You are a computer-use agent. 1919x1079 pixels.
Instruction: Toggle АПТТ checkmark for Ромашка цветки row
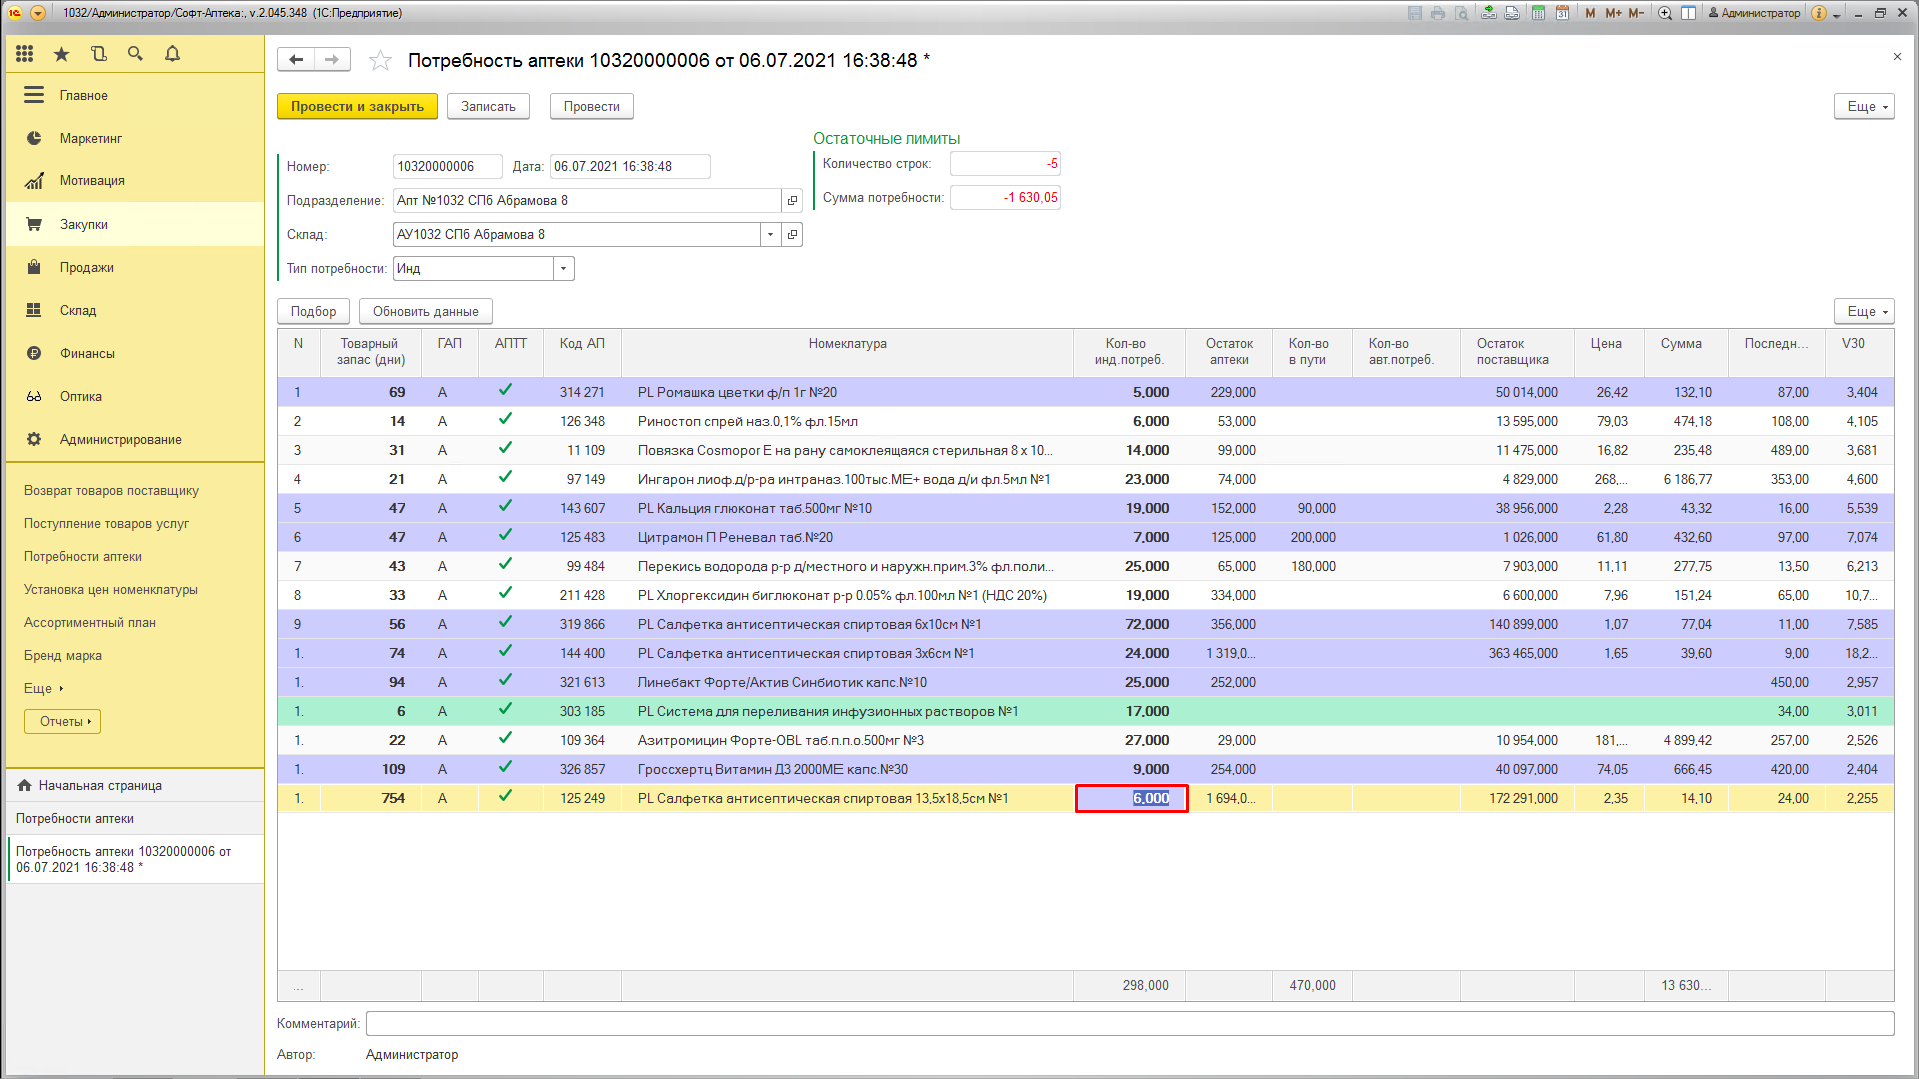click(506, 391)
